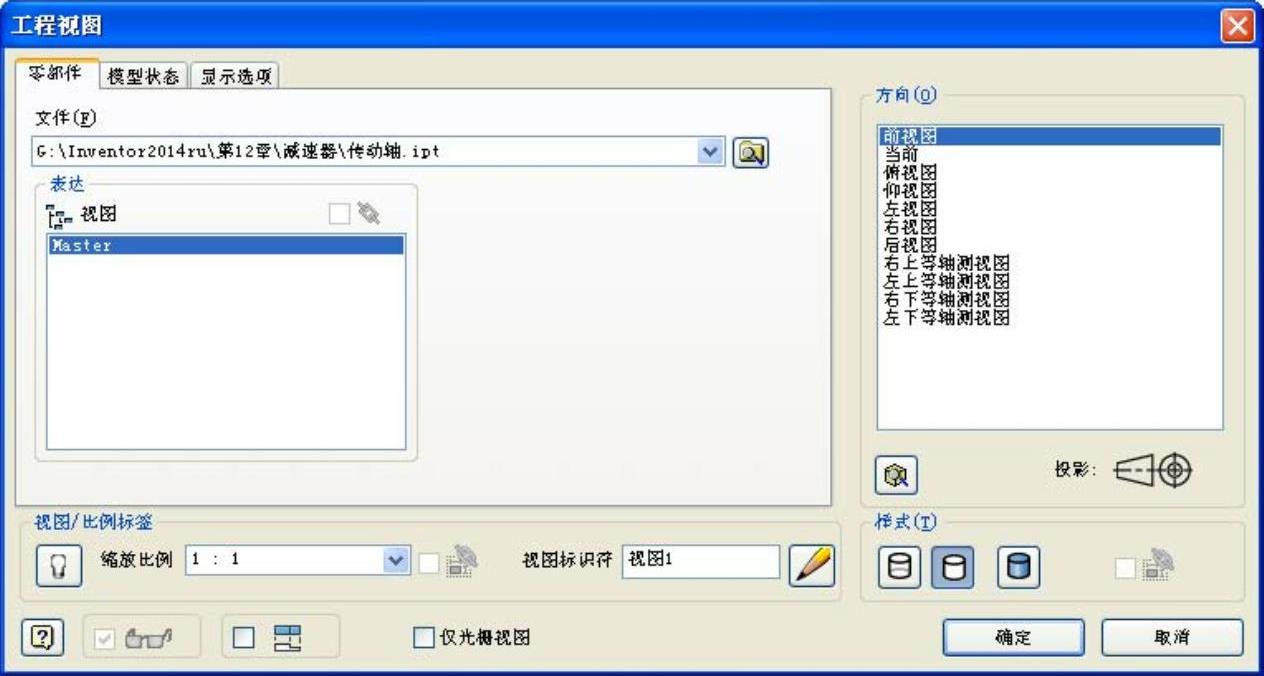Open the help question mark icon
Screen dimensions: 1264x676
pyautogui.click(x=41, y=636)
